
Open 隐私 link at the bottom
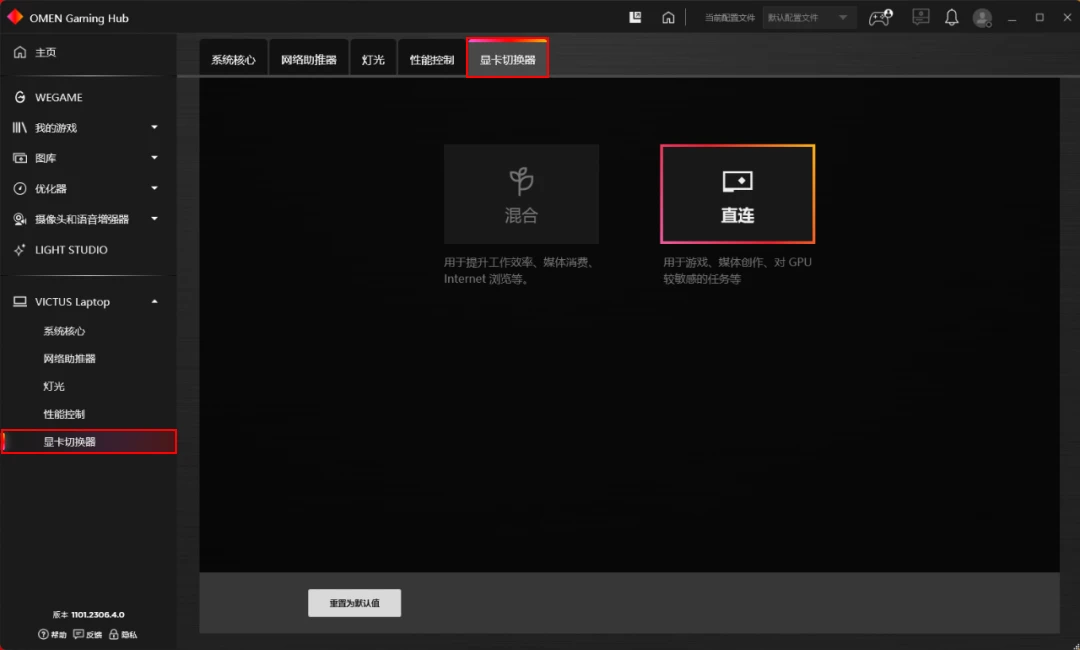point(123,634)
